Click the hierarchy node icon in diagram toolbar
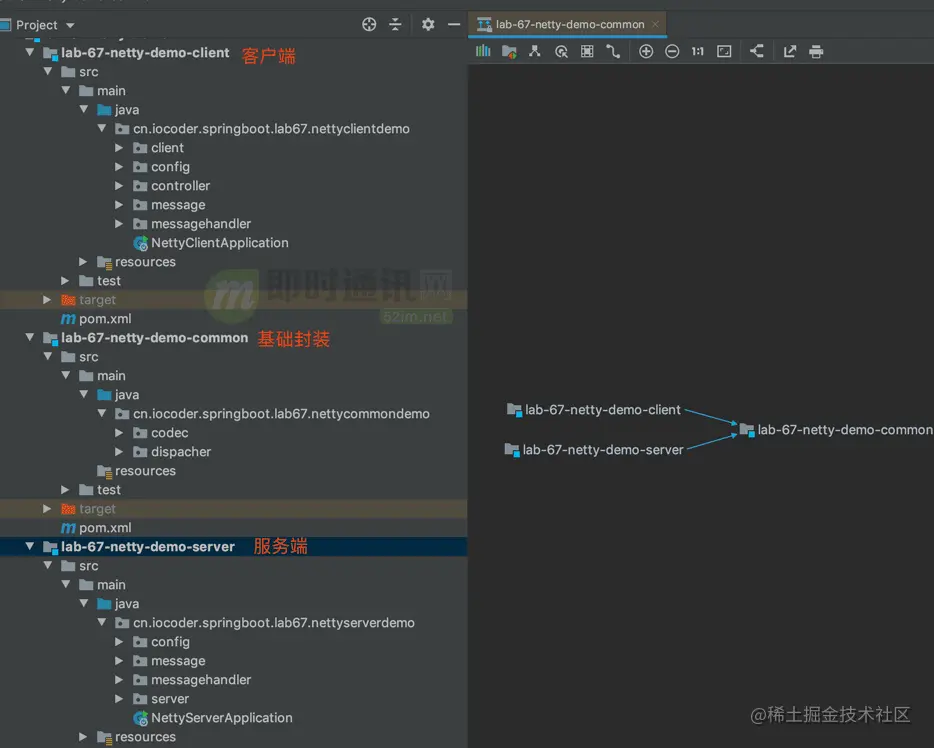This screenshot has height=748, width=934. [535, 51]
